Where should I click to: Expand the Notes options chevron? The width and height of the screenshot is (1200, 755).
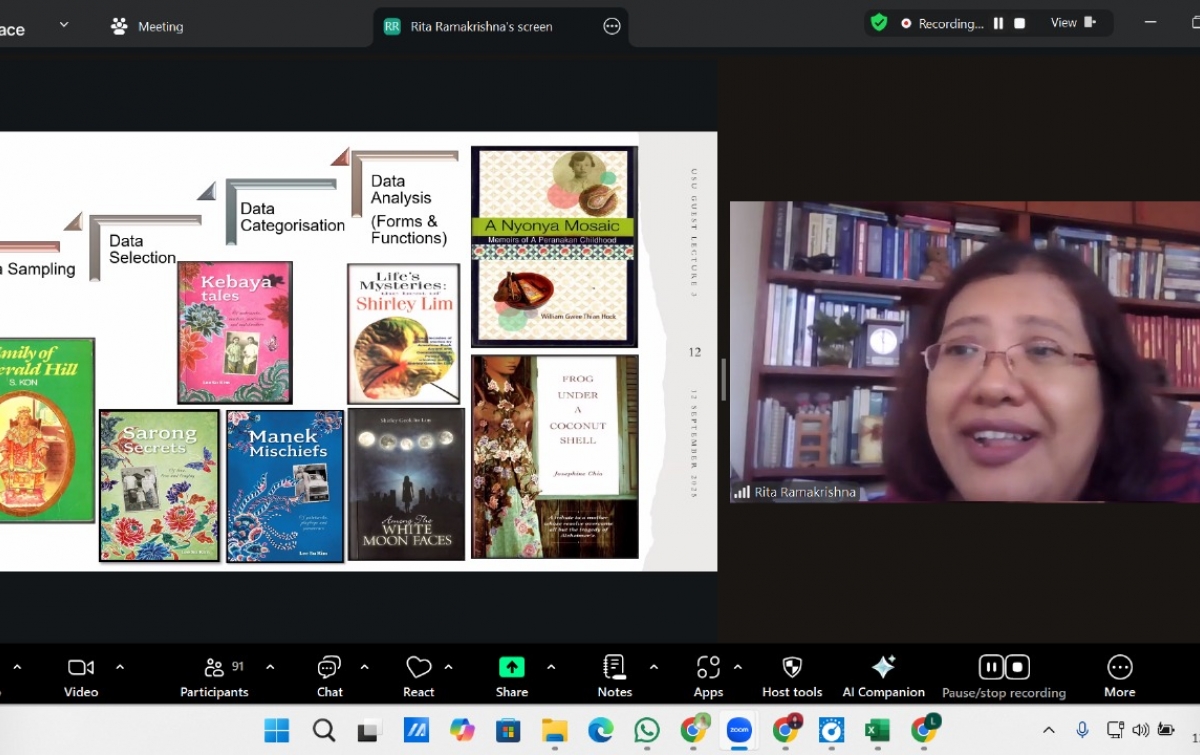(x=654, y=667)
